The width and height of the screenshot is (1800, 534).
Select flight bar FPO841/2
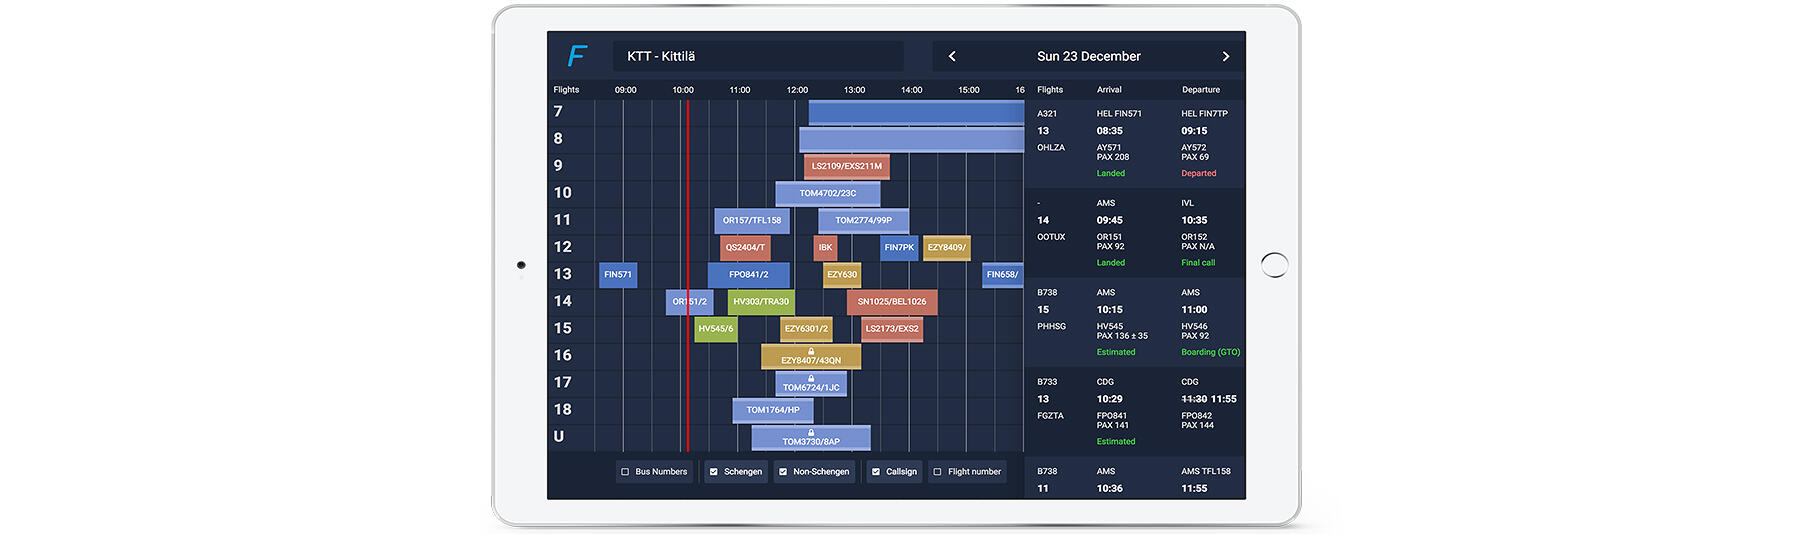tap(749, 274)
